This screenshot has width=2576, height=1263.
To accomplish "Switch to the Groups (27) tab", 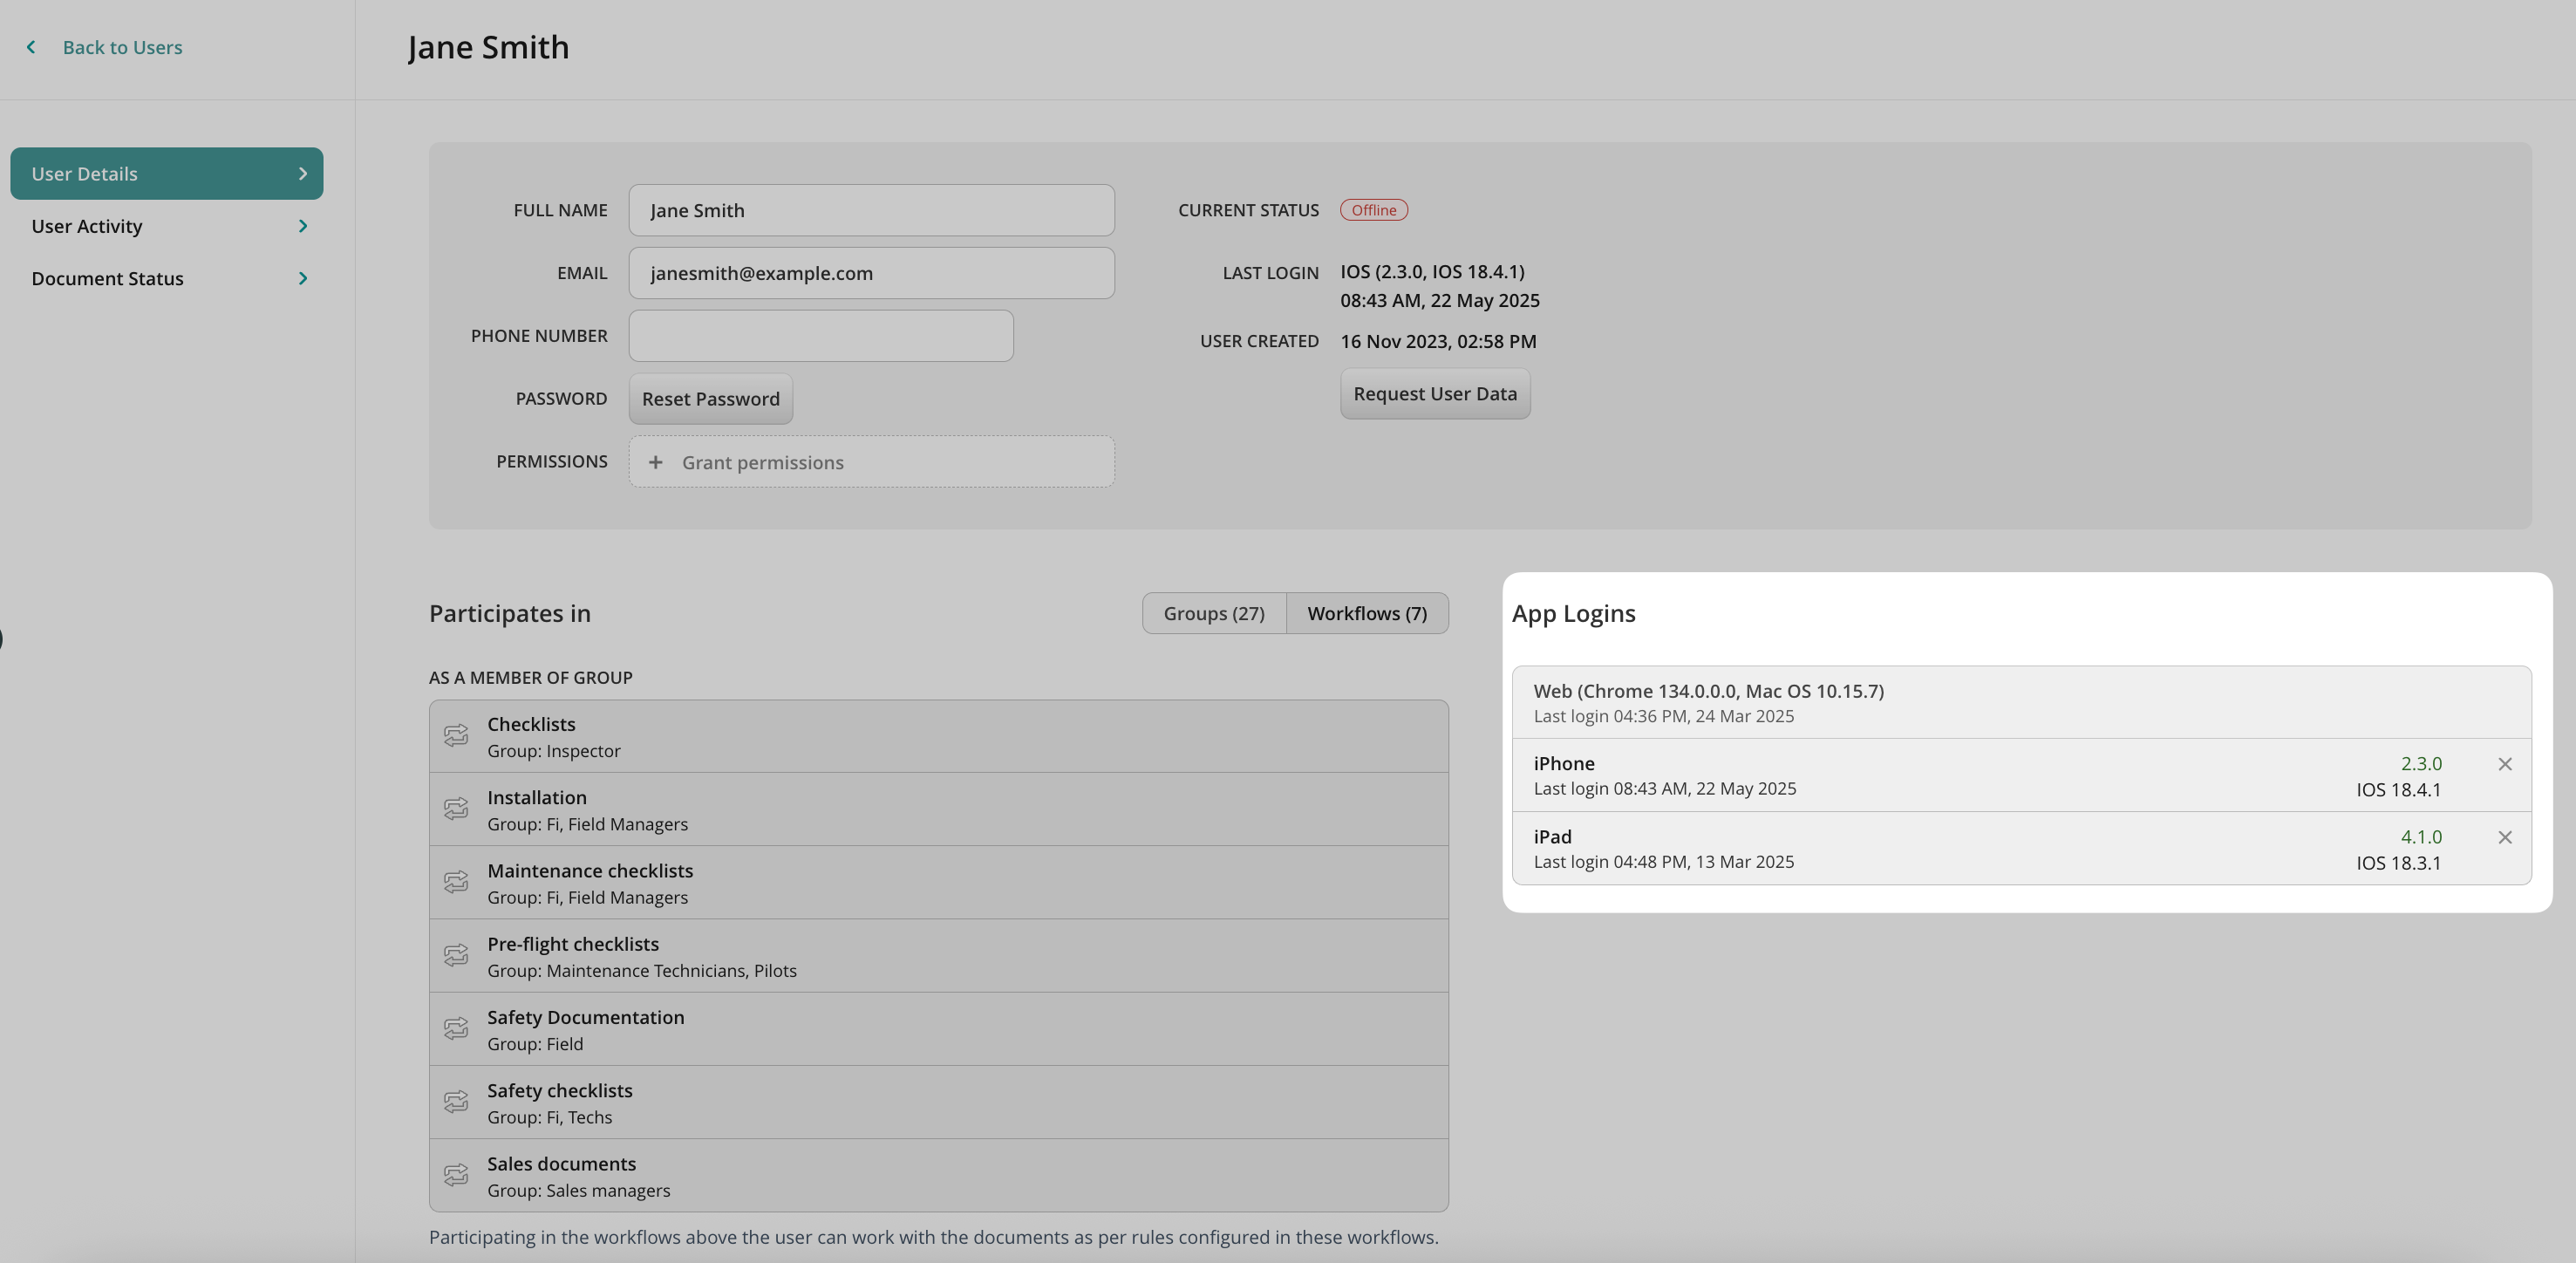I will point(1213,613).
